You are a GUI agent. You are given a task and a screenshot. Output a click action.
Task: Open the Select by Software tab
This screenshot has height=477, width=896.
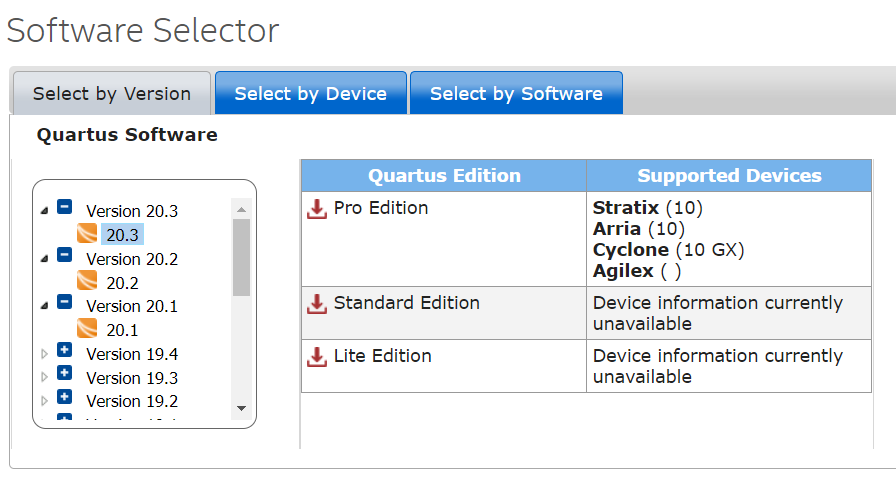click(x=516, y=94)
